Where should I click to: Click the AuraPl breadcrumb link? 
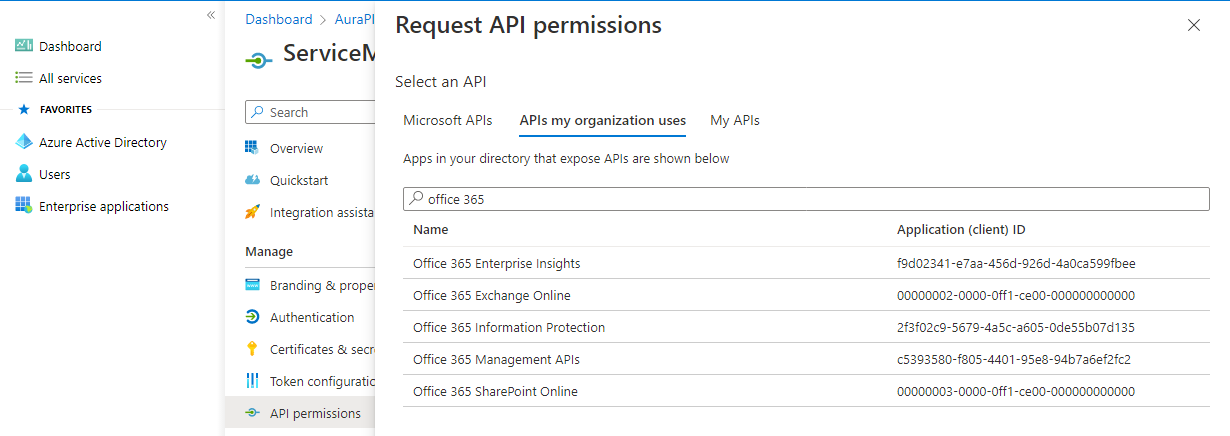(354, 19)
